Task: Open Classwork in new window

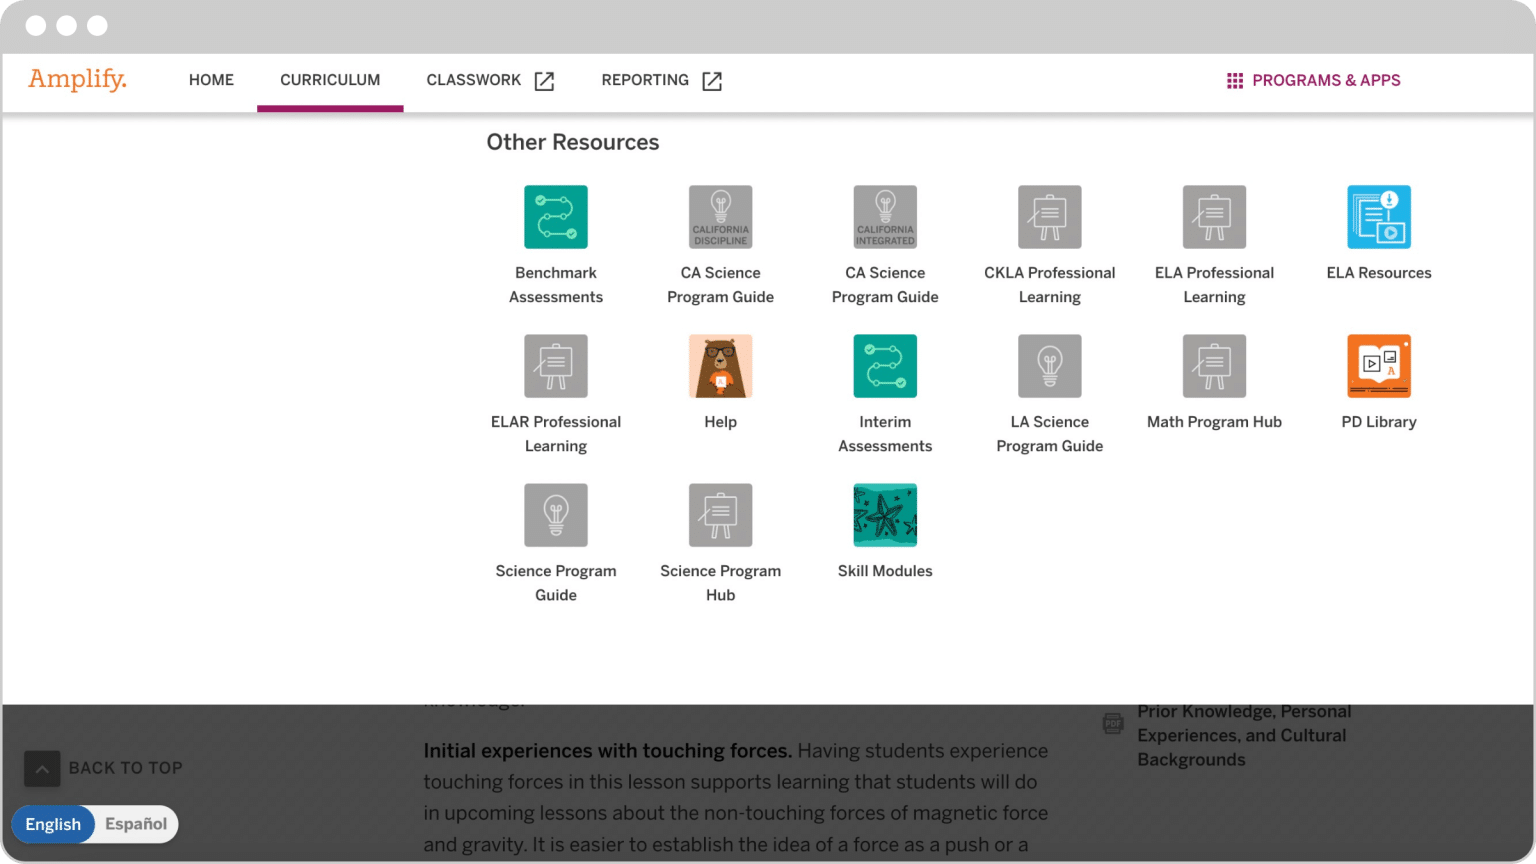Action: point(489,80)
